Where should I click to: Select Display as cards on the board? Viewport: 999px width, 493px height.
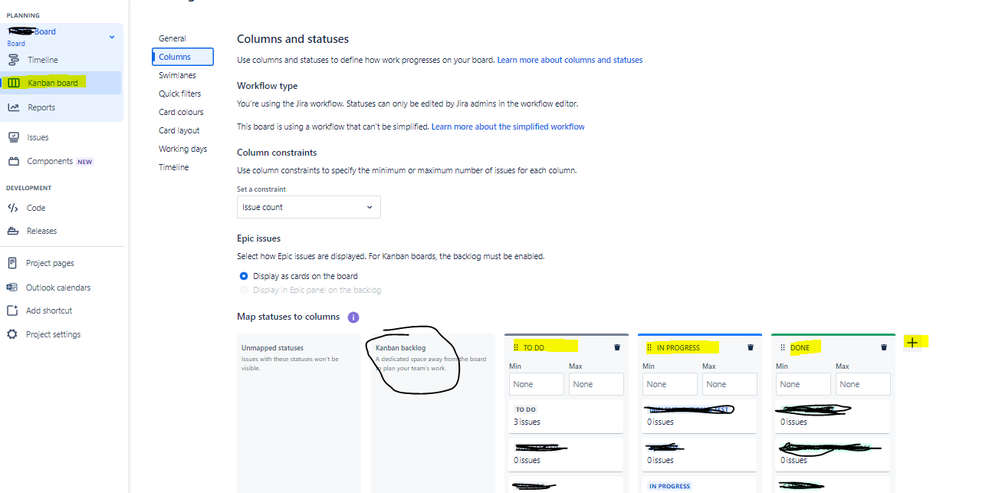click(243, 276)
